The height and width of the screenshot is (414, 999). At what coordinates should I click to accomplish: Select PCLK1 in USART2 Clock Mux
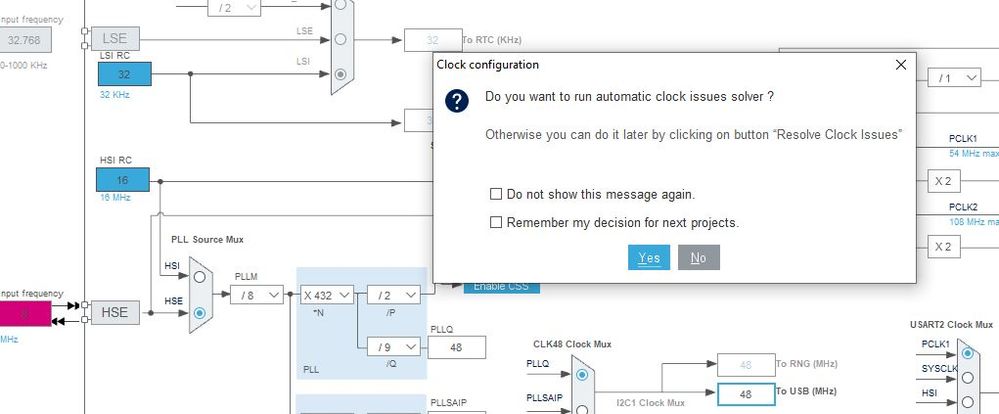[968, 353]
